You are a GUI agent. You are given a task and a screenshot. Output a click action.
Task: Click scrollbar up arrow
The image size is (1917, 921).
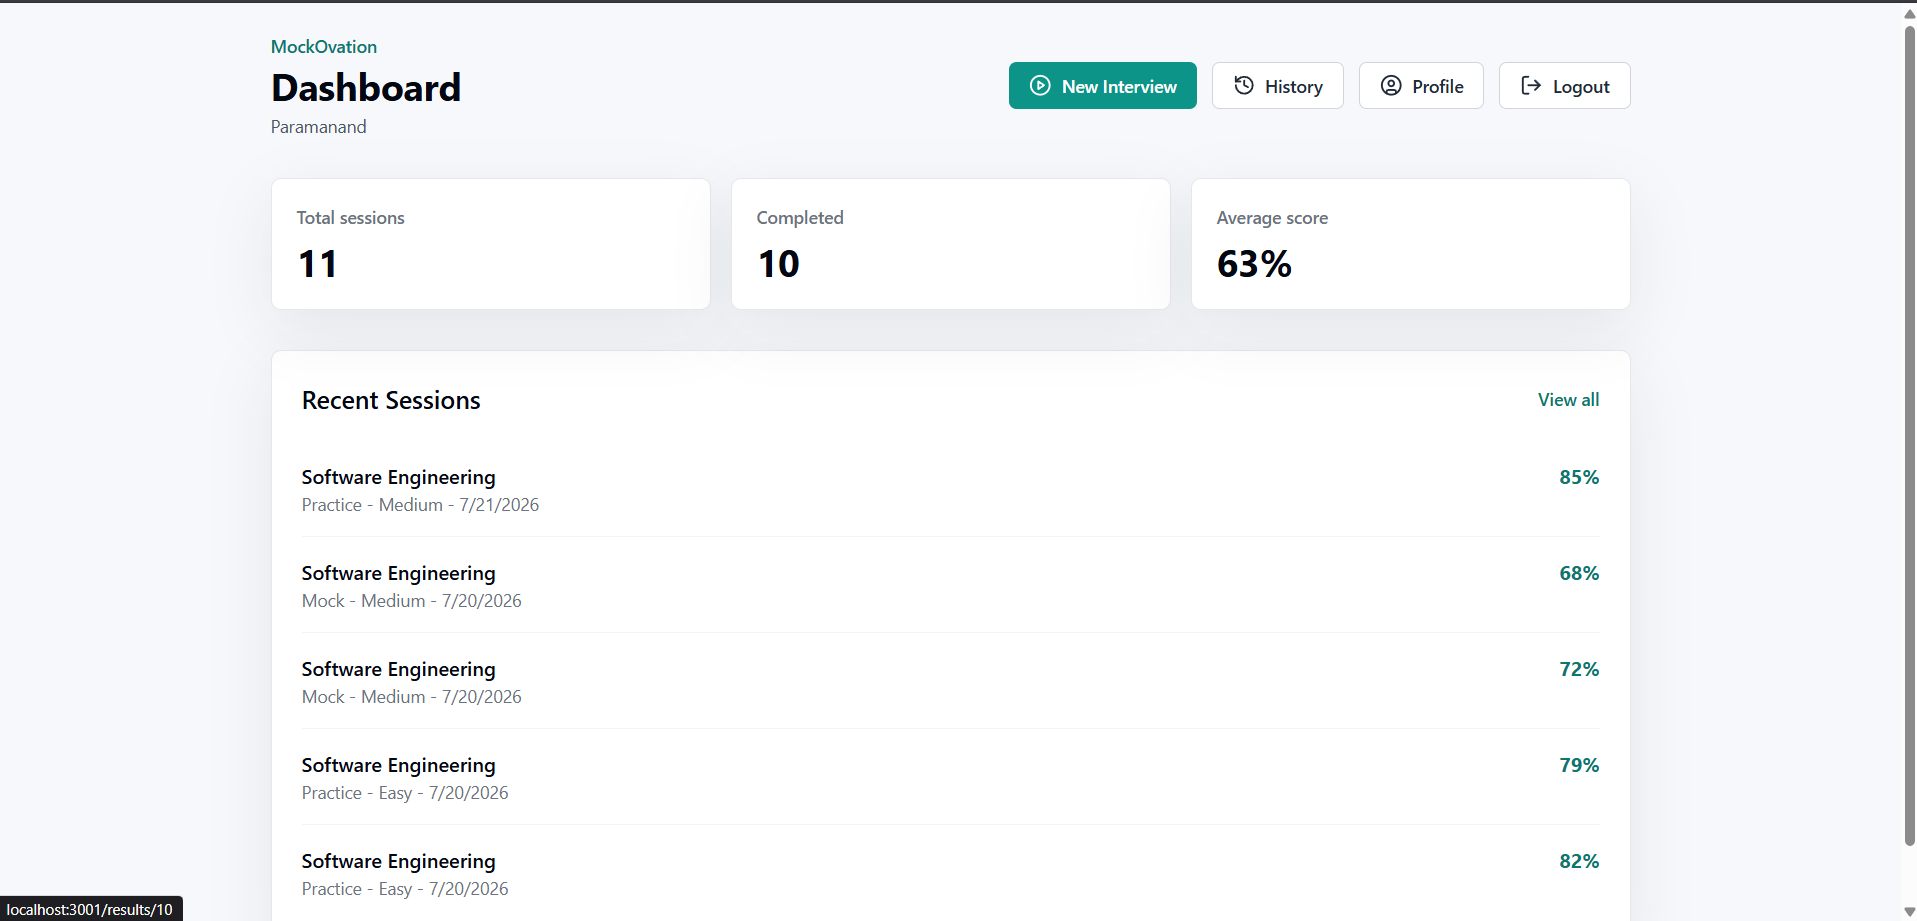click(x=1909, y=14)
